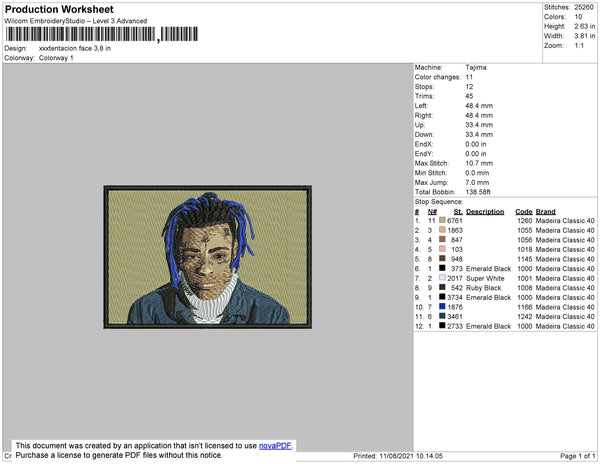Screen dimensions: 600x464
Task: Click the Min Stitch value 0.0 mm
Action: pos(477,173)
